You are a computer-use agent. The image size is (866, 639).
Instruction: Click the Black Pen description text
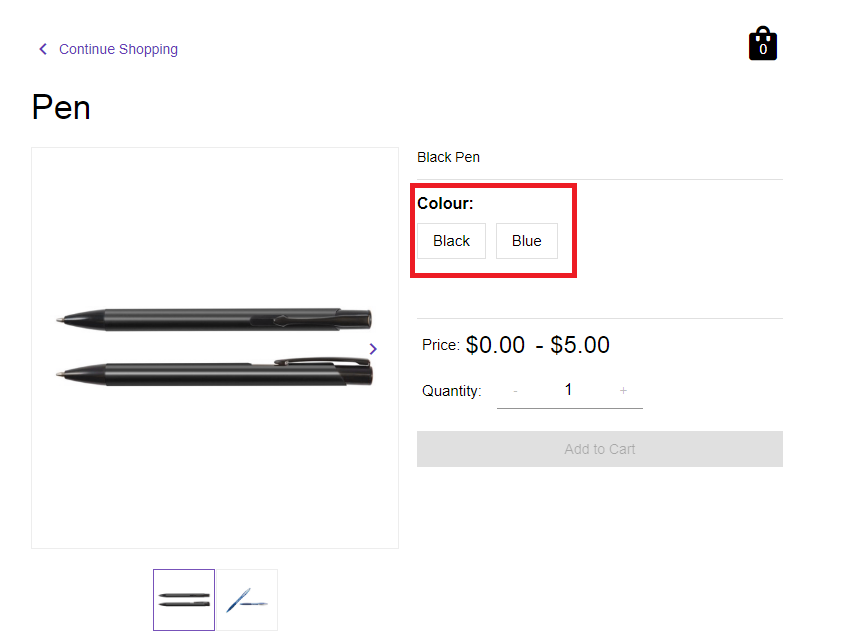click(x=448, y=157)
